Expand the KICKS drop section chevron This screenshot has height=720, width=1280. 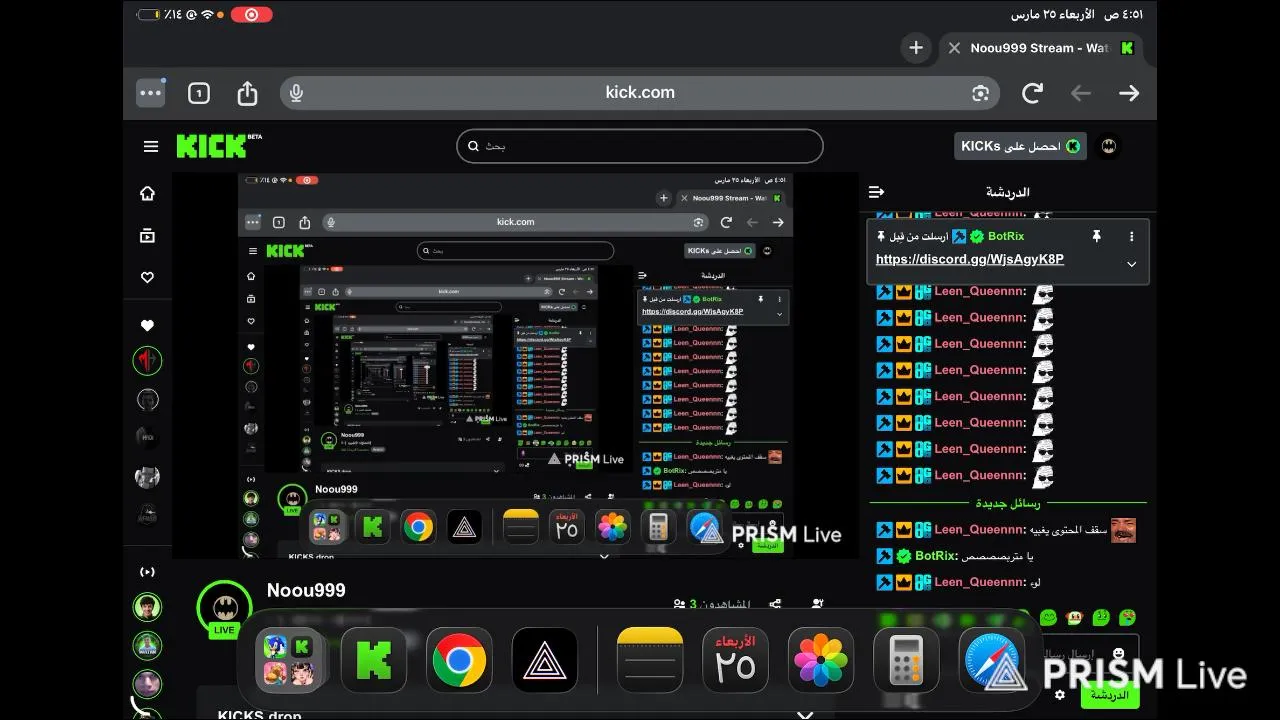click(804, 714)
